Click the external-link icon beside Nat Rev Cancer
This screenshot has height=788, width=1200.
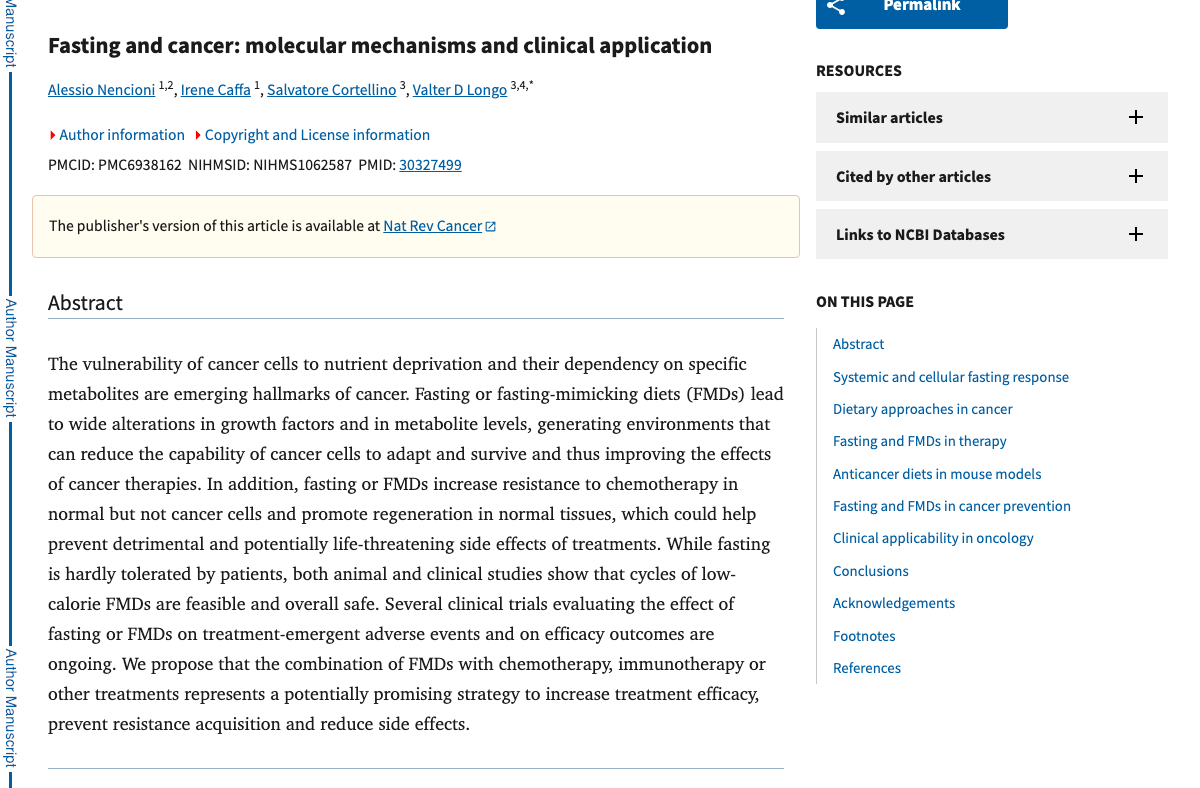click(490, 225)
